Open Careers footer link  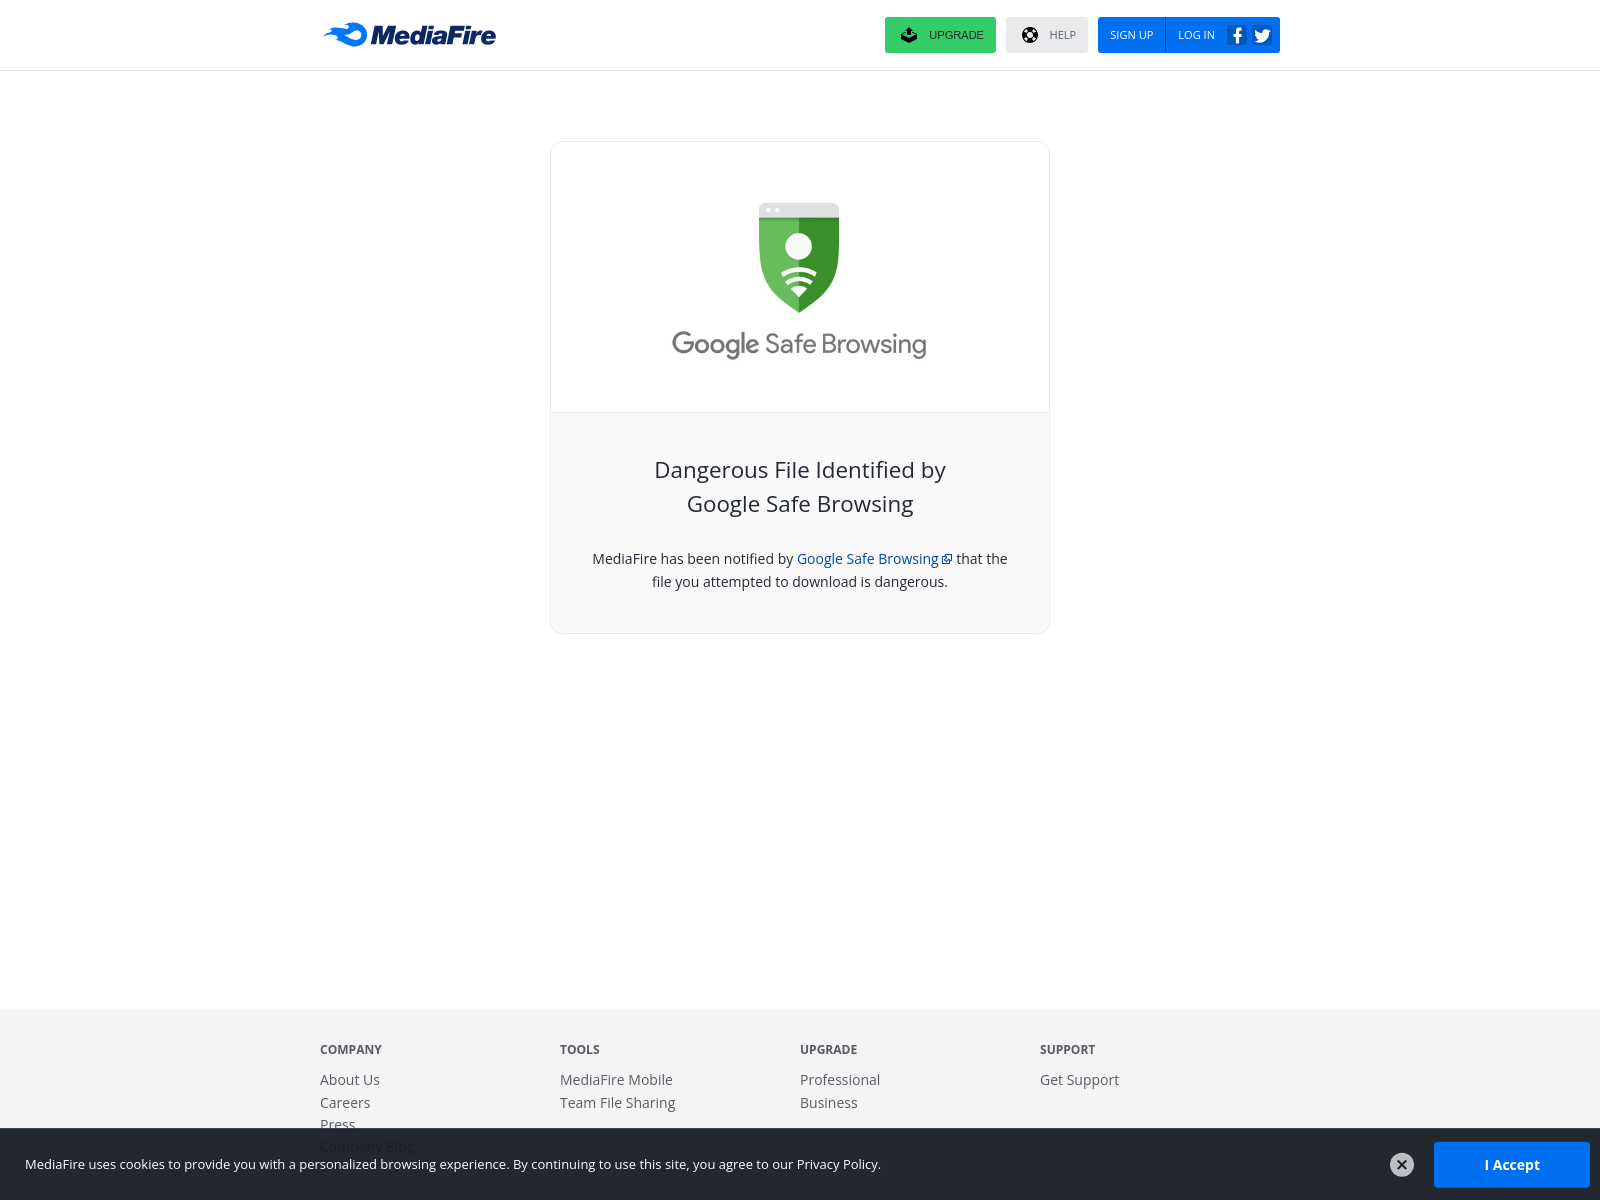pos(345,1103)
